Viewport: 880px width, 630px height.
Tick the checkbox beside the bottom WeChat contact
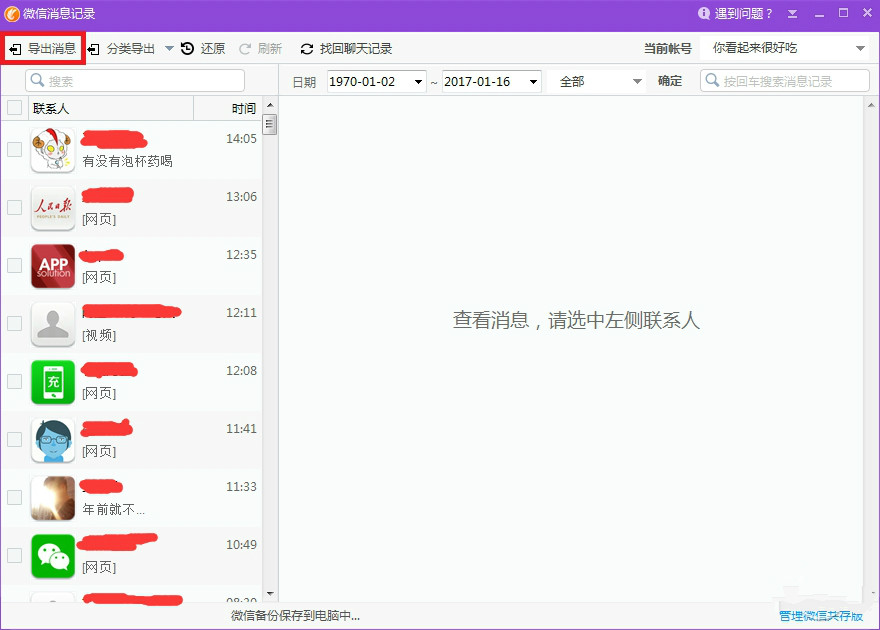pyautogui.click(x=14, y=555)
